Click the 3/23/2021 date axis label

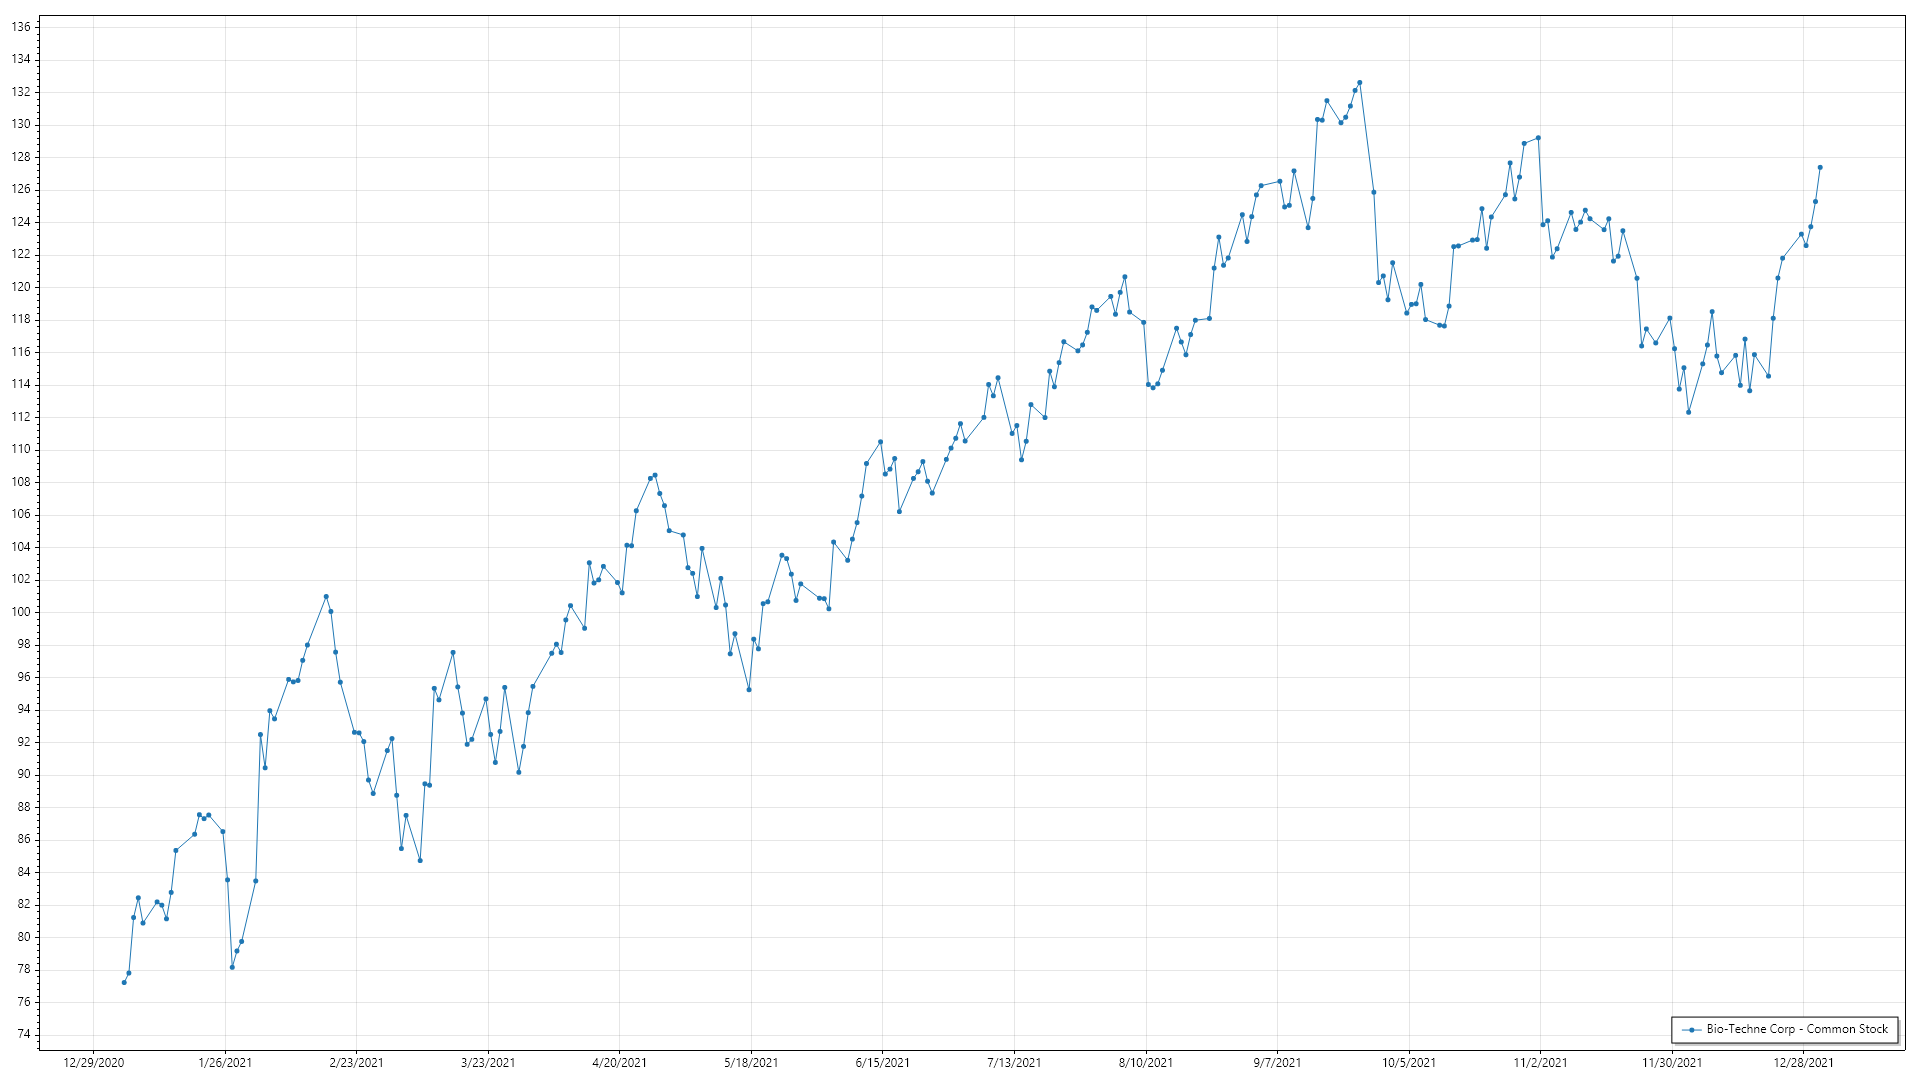coord(488,1063)
